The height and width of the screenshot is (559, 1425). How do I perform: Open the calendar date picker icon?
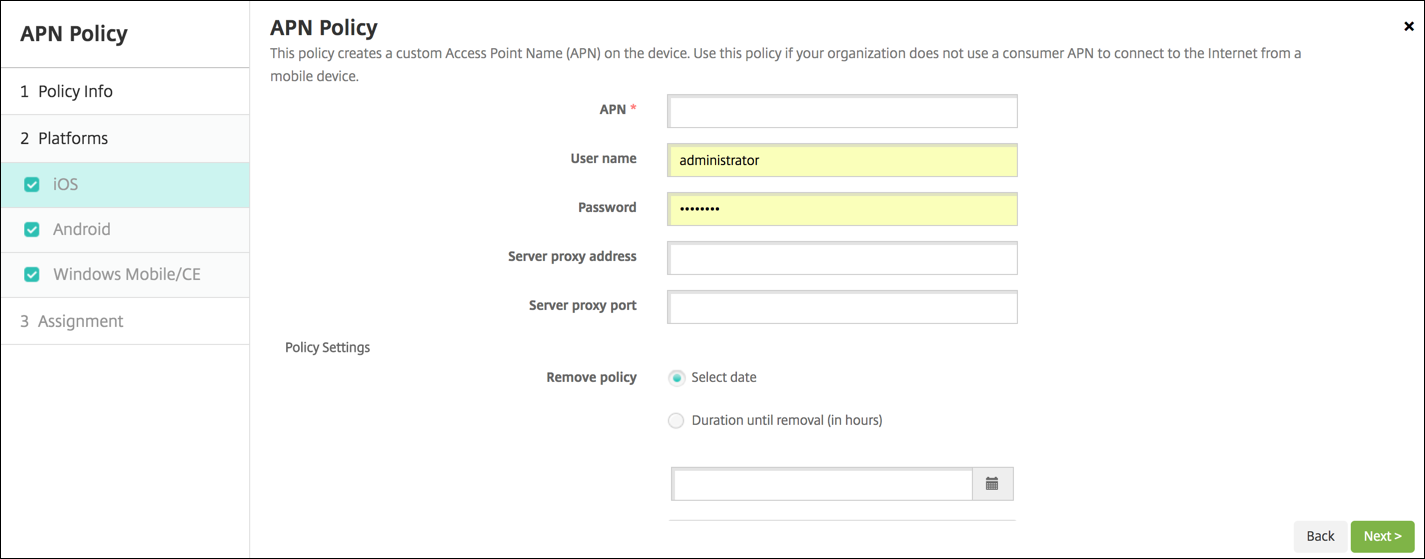pos(992,484)
